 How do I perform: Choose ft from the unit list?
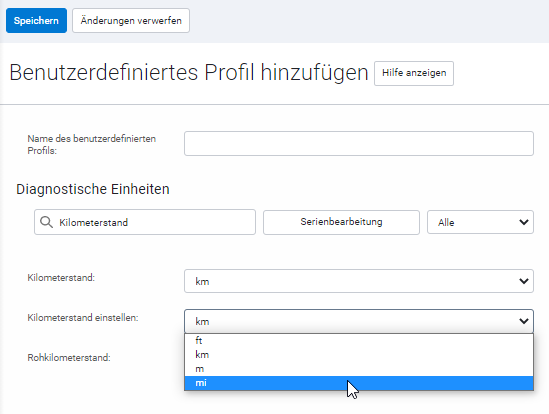[359, 340]
